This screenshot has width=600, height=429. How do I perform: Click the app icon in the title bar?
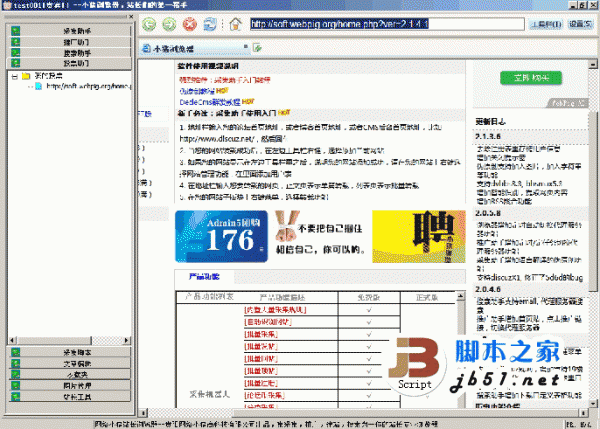tap(7, 5)
